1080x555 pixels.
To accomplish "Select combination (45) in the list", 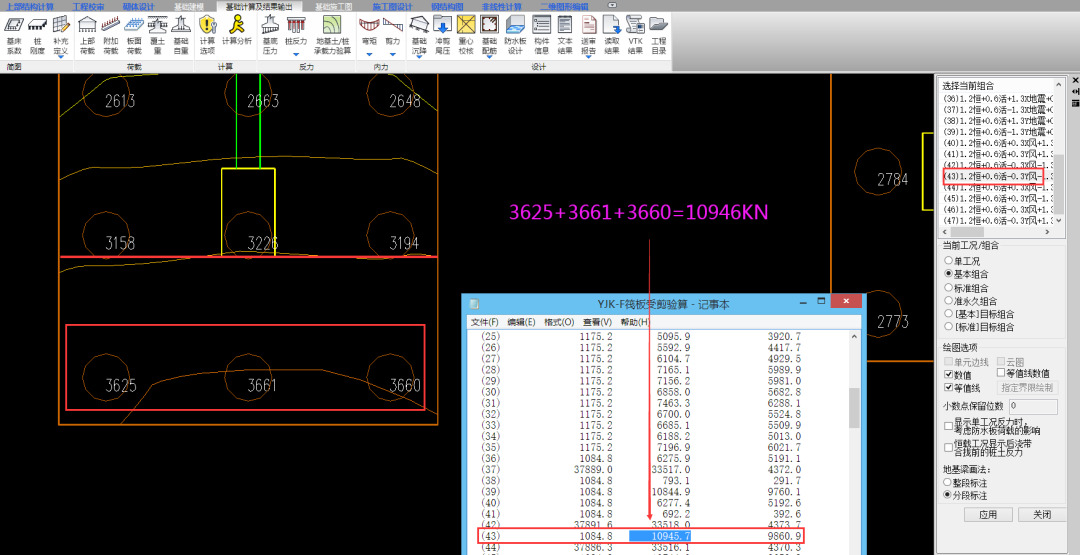I will point(998,199).
